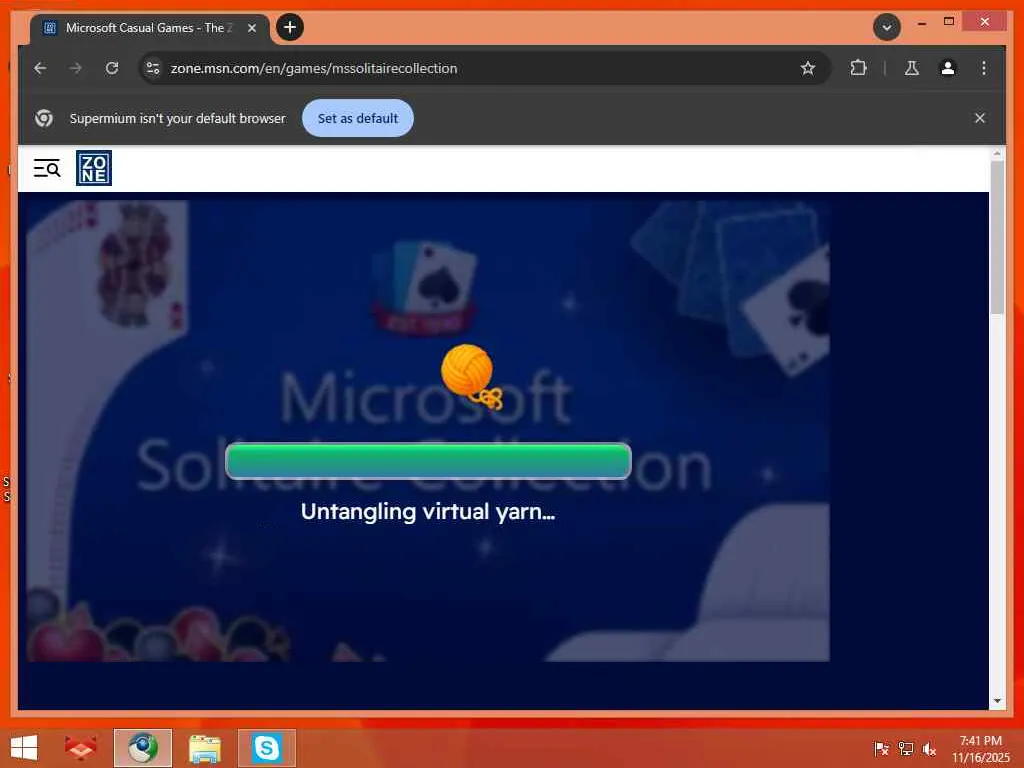Open the Chrome Labs flask icon
The height and width of the screenshot is (768, 1024).
912,68
